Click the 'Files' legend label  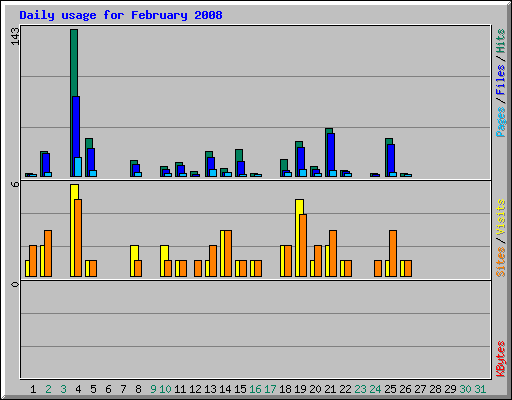point(500,80)
